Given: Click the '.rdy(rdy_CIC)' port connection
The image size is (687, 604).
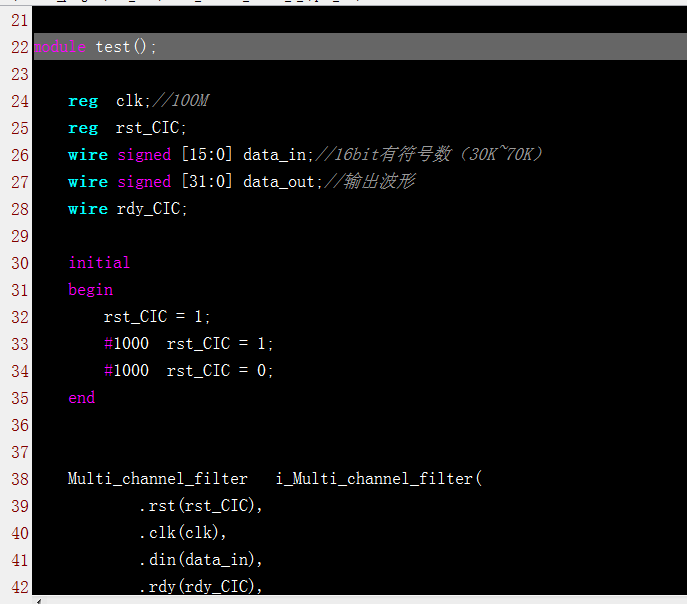Looking at the screenshot, I should tap(201, 587).
